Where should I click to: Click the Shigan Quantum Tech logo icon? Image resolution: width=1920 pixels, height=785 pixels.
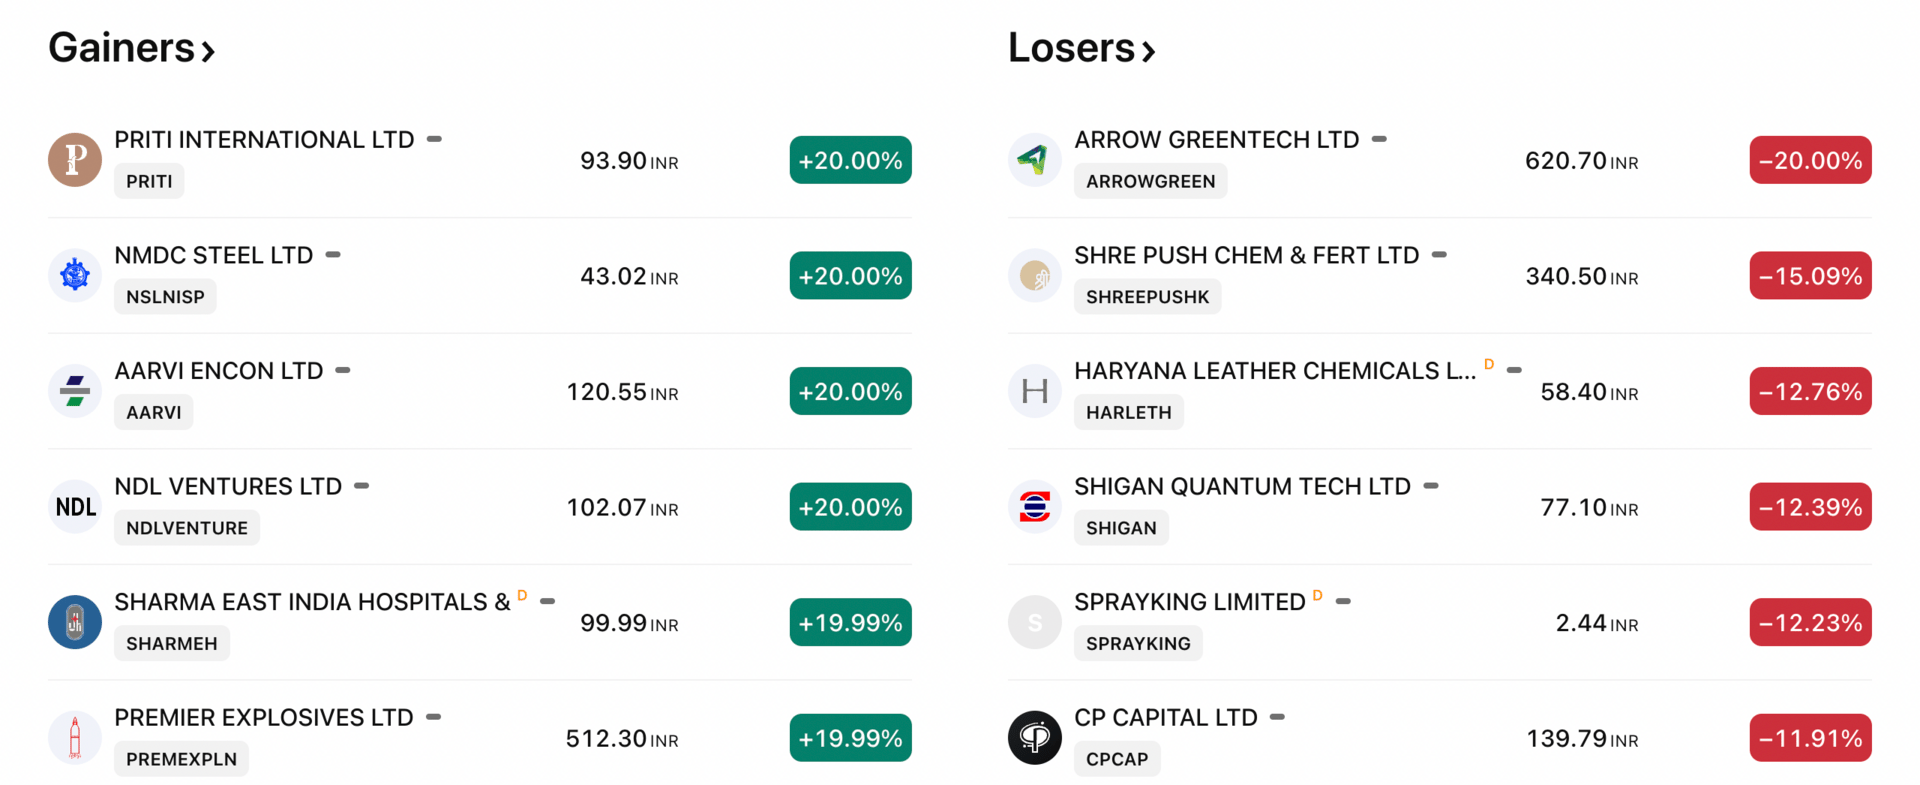tap(1035, 507)
